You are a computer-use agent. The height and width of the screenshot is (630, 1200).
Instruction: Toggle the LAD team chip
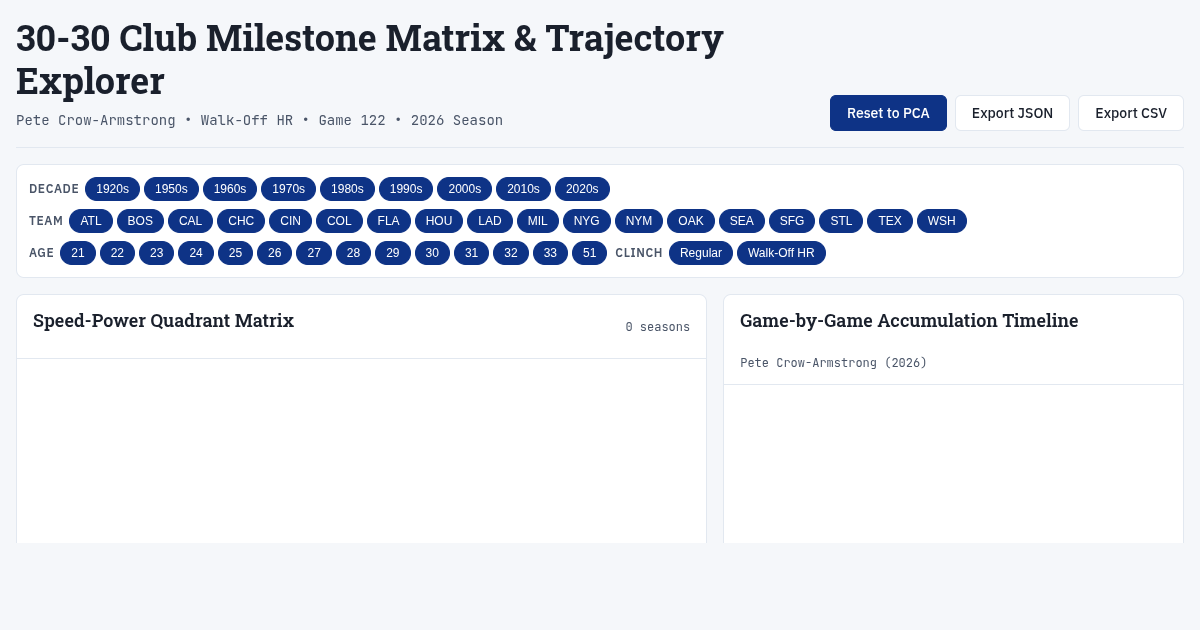pos(490,221)
